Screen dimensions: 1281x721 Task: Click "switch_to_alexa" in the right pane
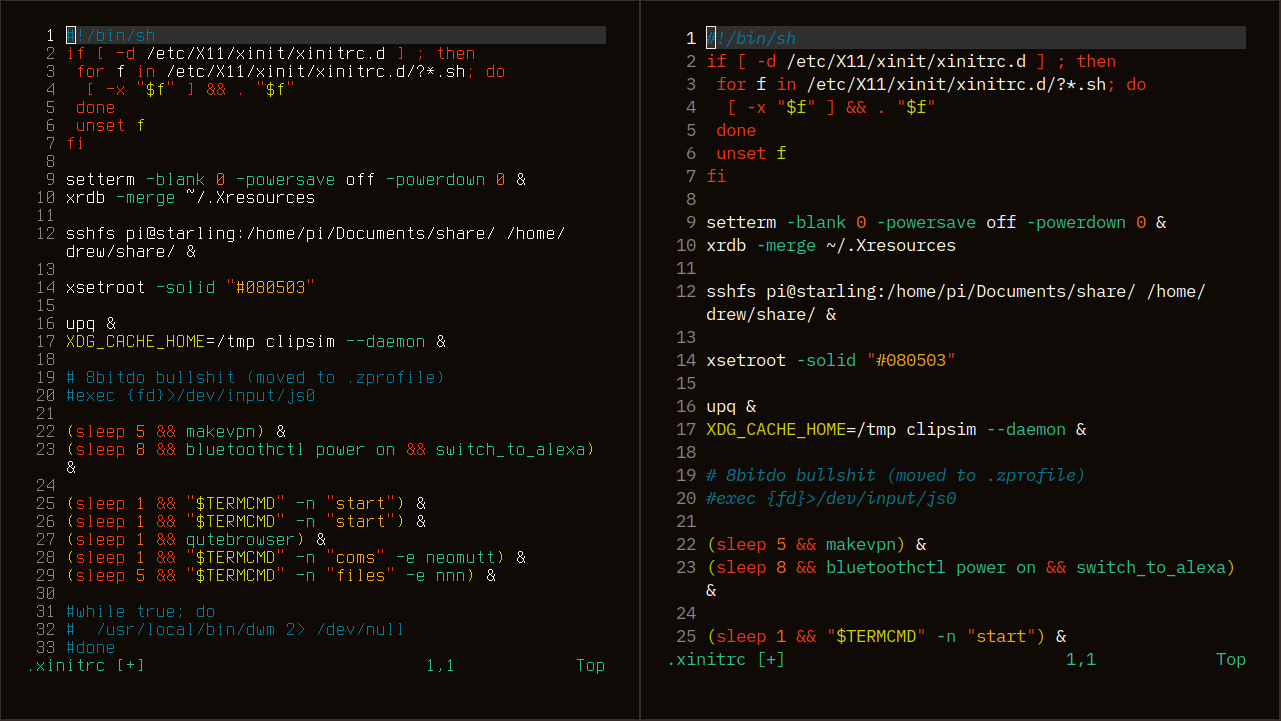tap(1150, 568)
